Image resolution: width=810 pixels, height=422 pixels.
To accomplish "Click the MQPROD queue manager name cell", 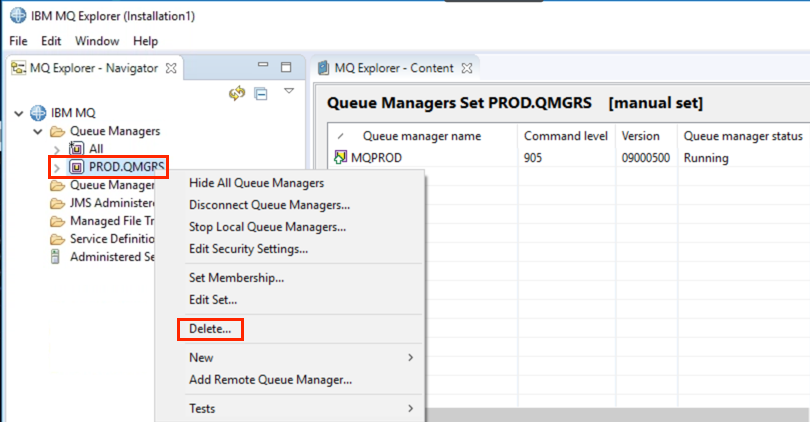I will (x=377, y=158).
